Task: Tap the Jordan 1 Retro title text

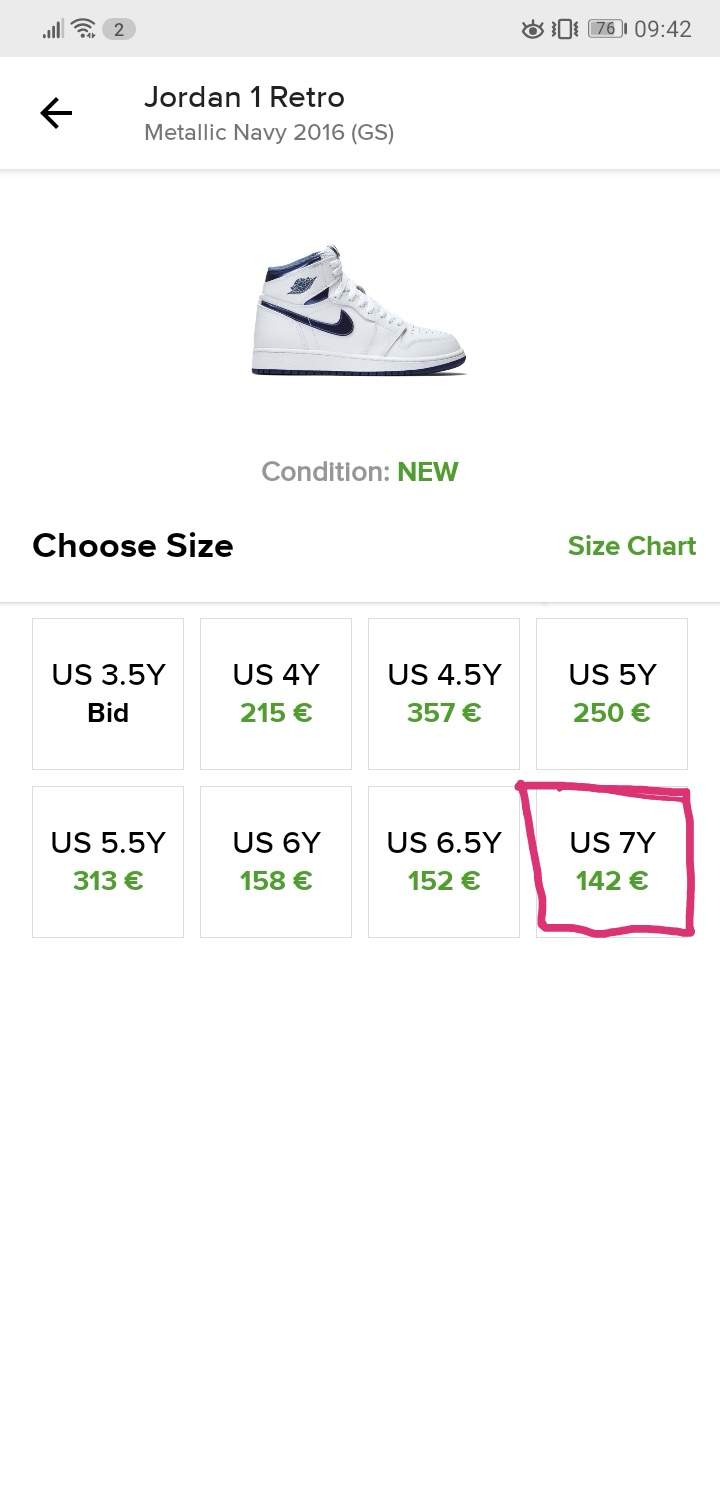Action: [x=245, y=97]
